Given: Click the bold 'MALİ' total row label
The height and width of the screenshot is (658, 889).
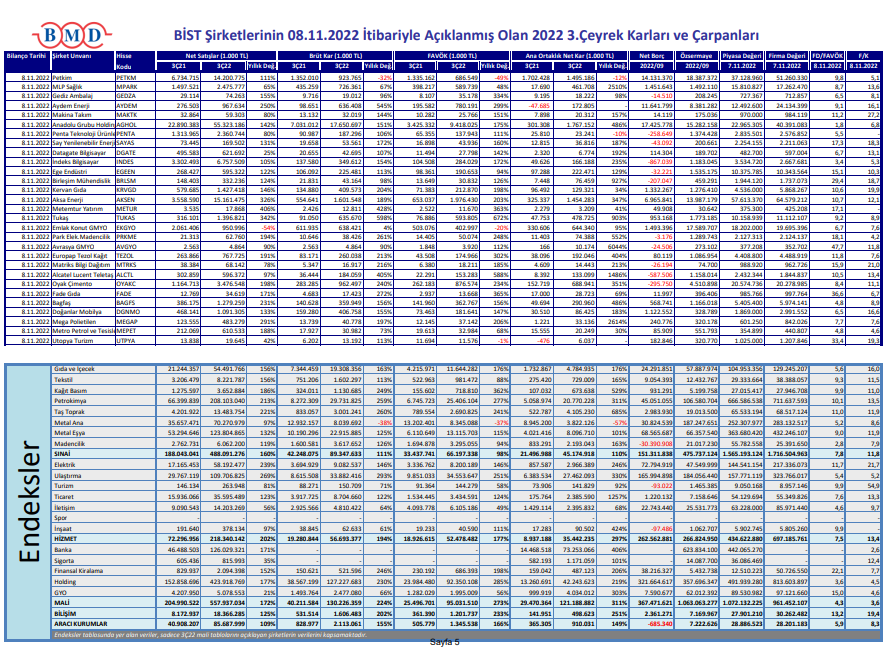Looking at the screenshot, I should [x=62, y=602].
